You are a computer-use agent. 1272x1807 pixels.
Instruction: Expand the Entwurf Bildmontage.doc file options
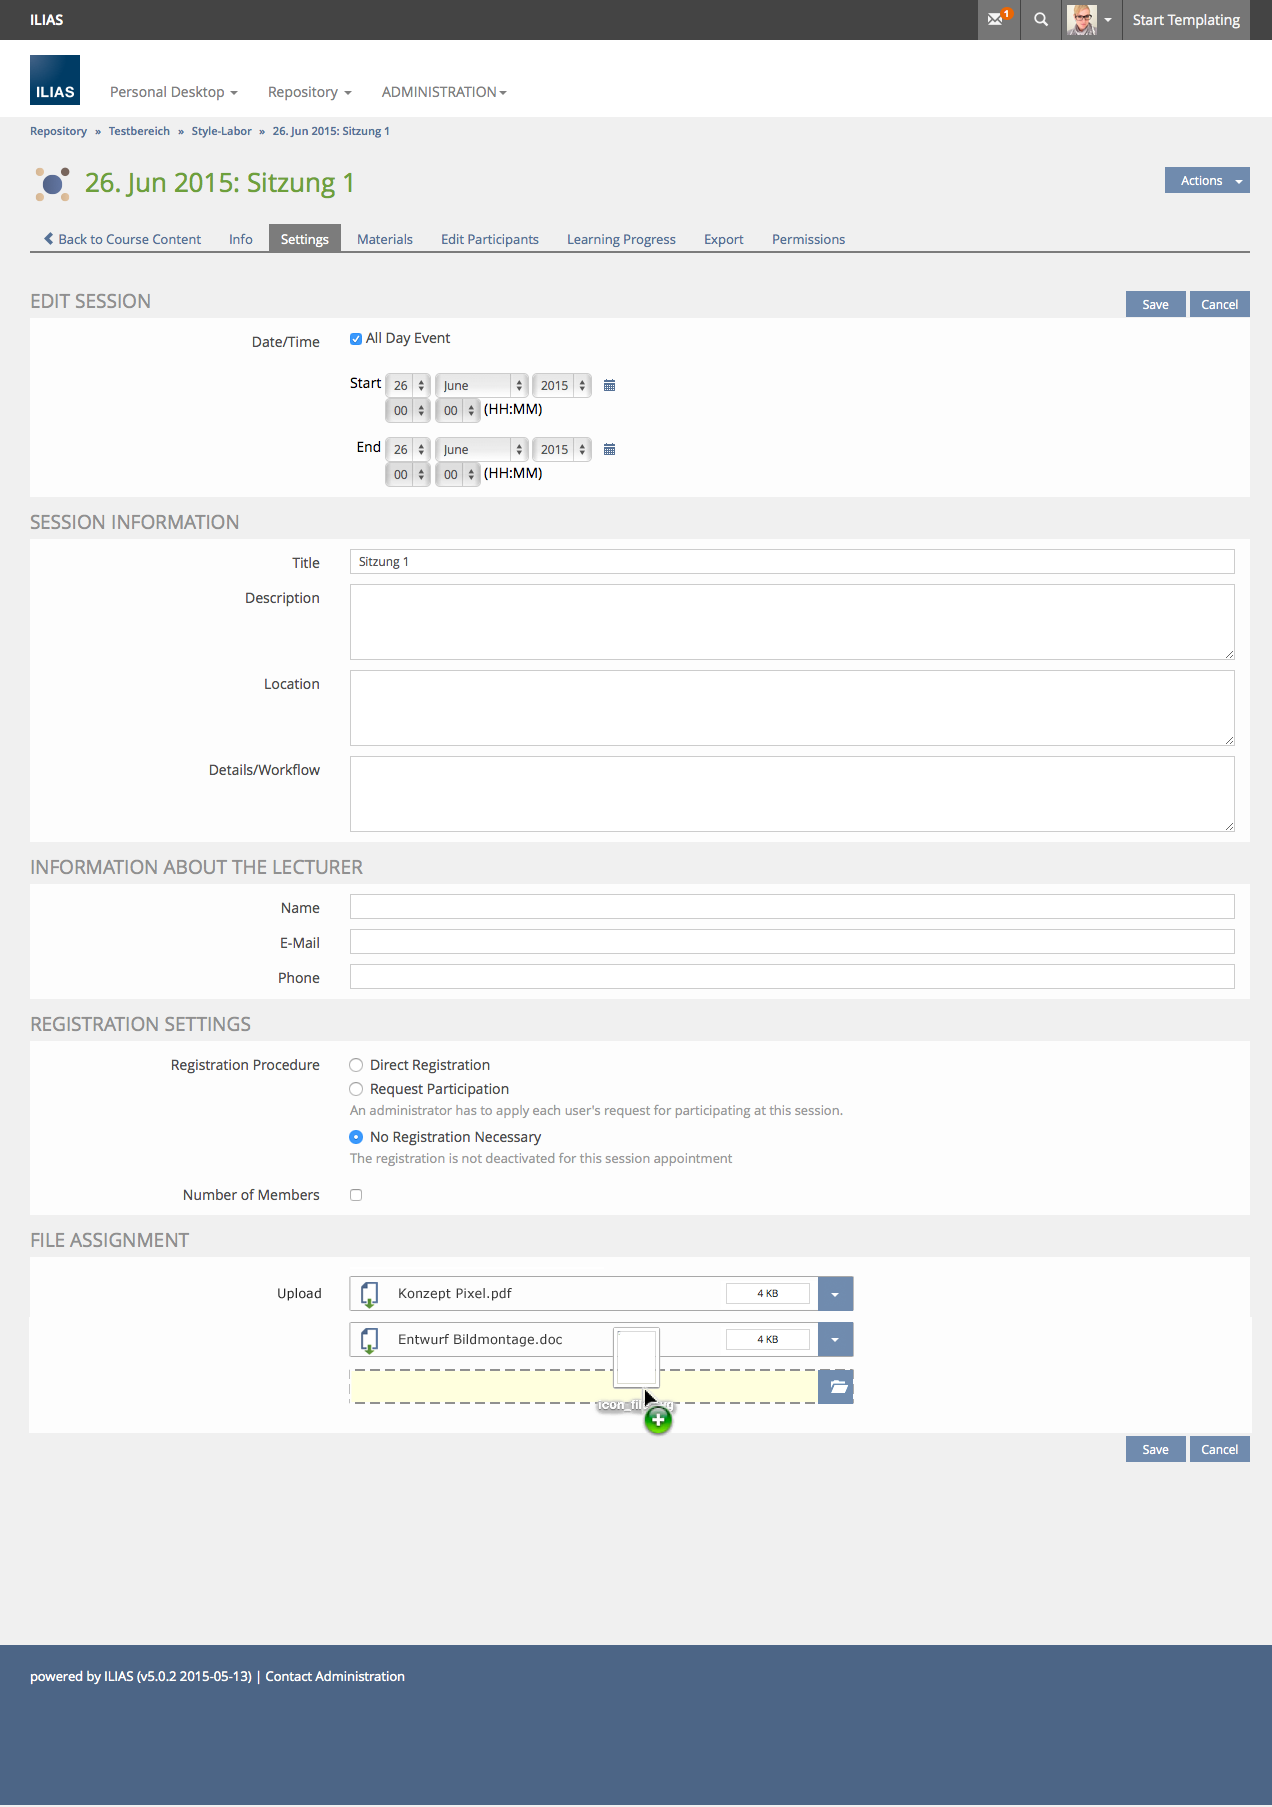[x=835, y=1340]
